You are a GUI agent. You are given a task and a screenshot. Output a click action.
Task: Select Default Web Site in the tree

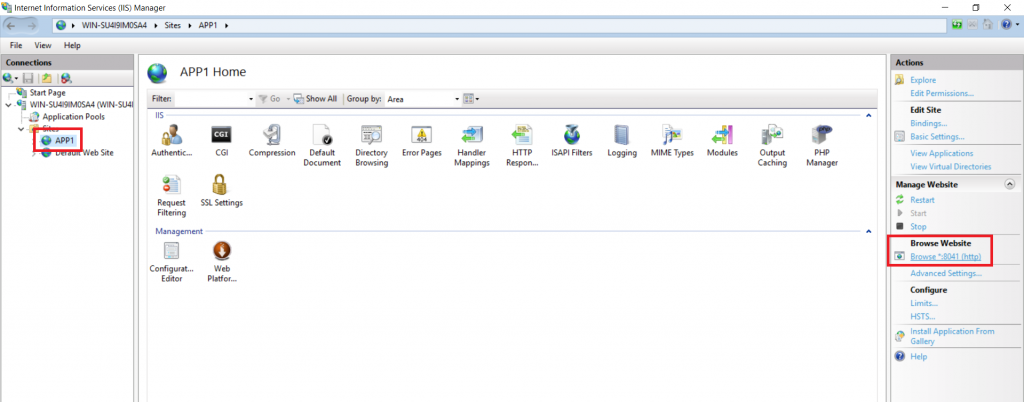point(84,153)
